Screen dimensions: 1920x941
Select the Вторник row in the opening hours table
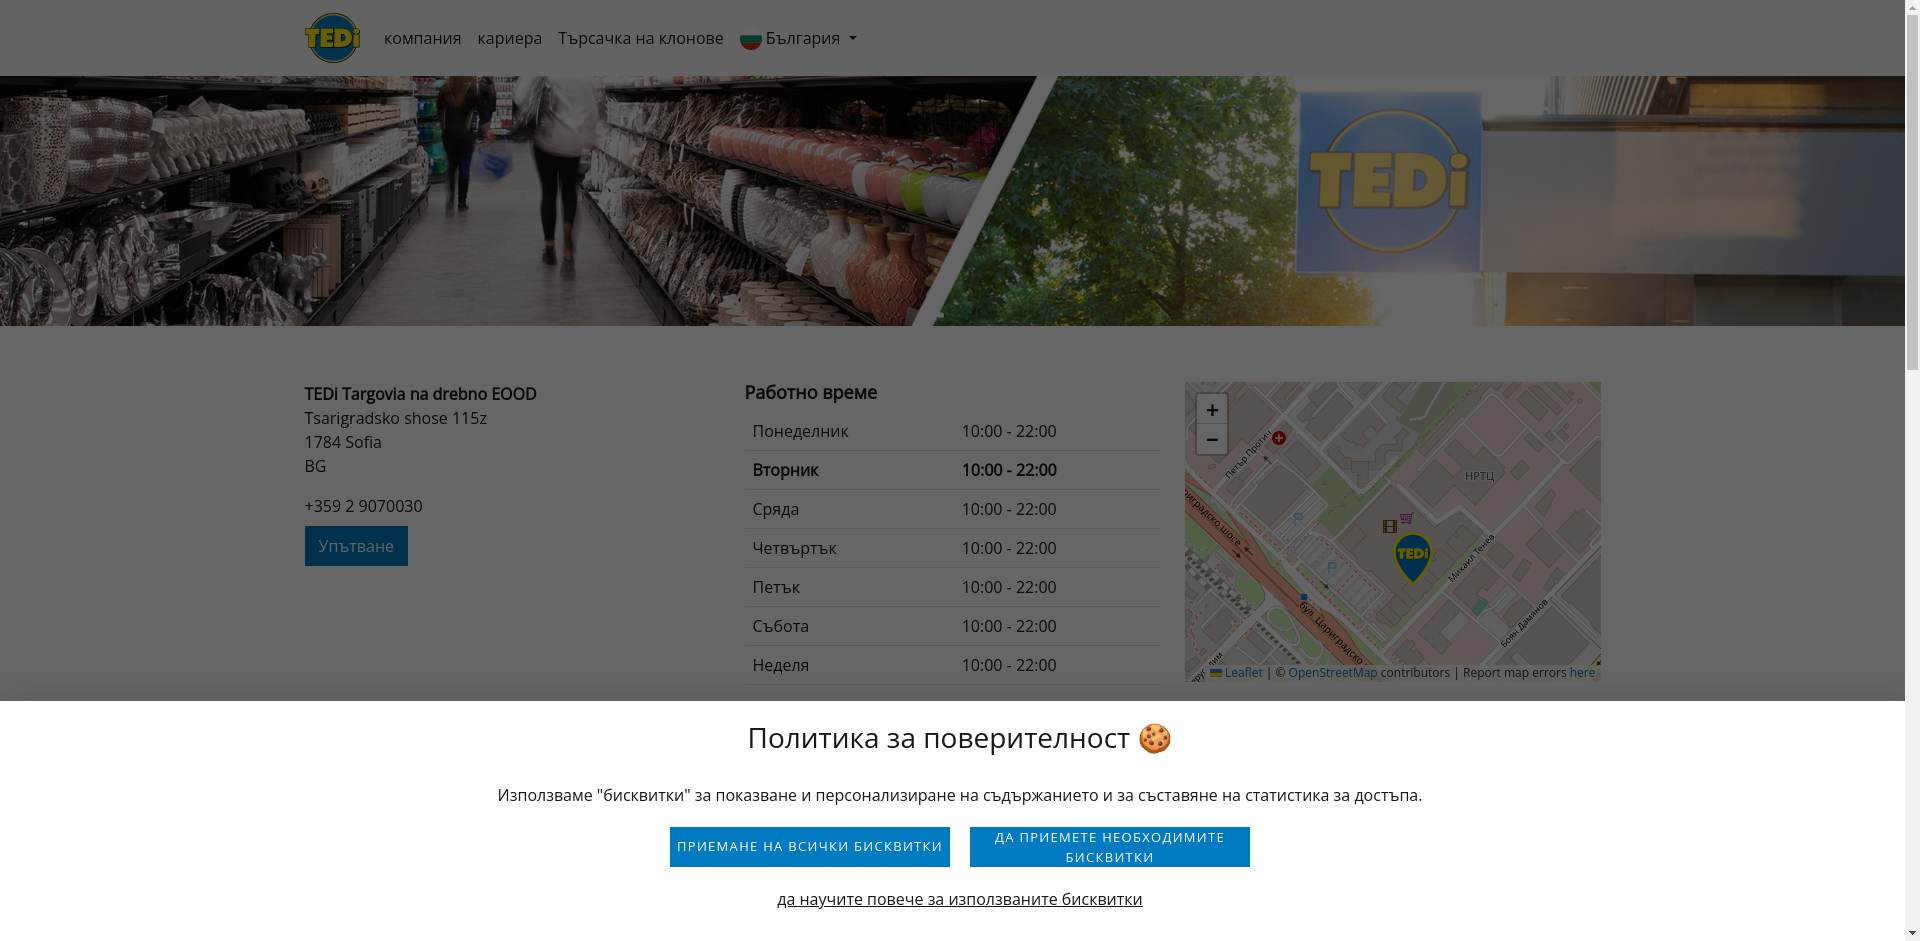(x=950, y=469)
